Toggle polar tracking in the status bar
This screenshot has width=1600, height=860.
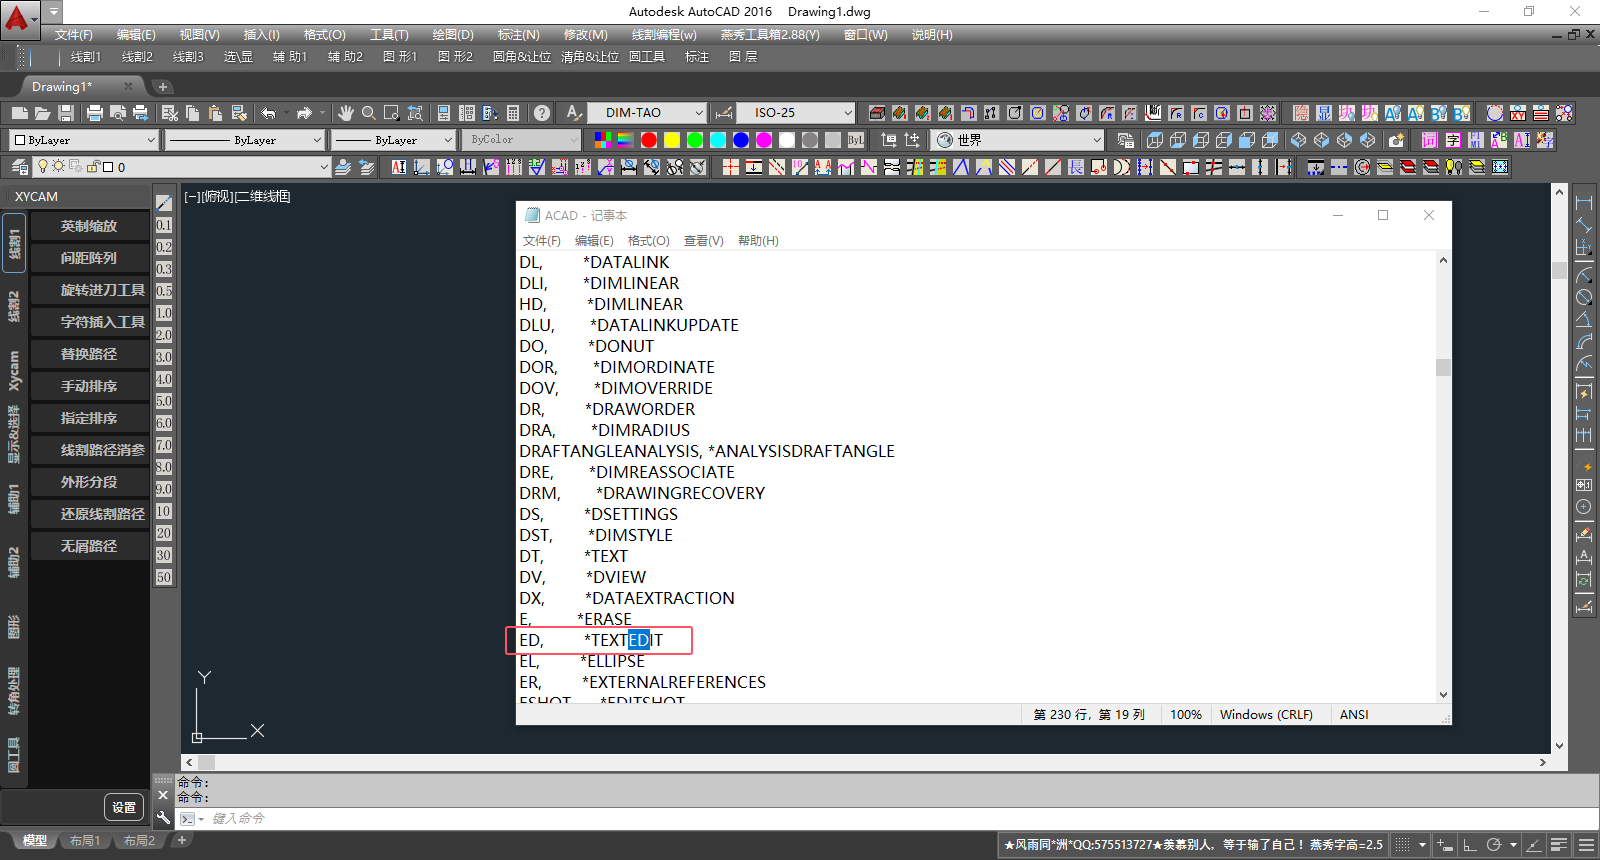coord(1493,845)
